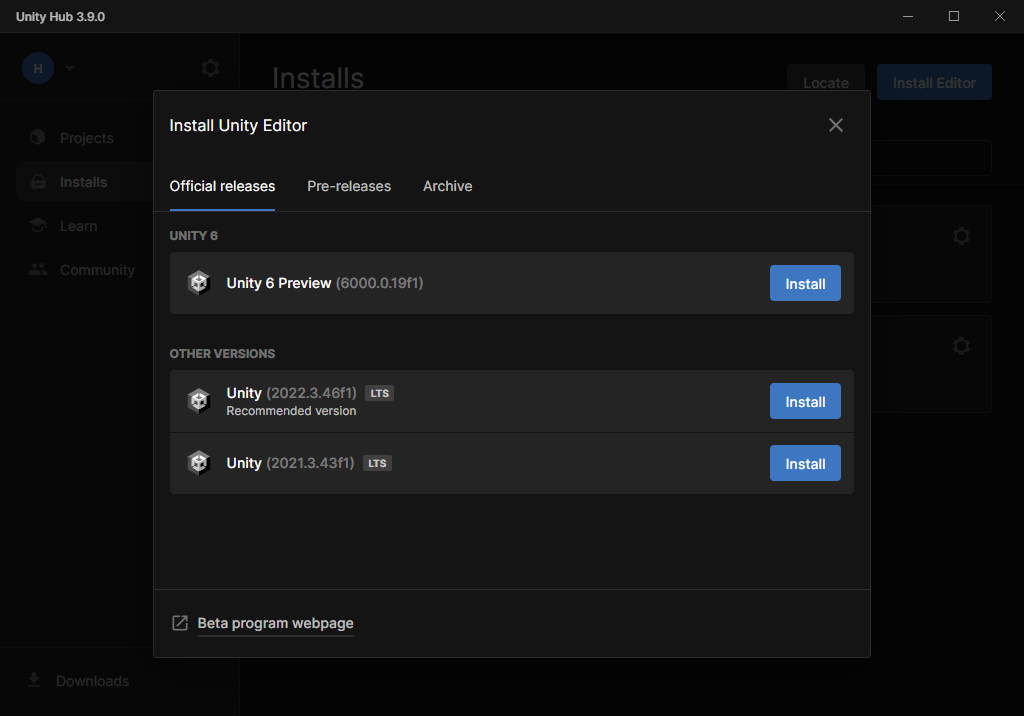Click the external link icon beside Beta program
This screenshot has height=716, width=1024.
180,623
